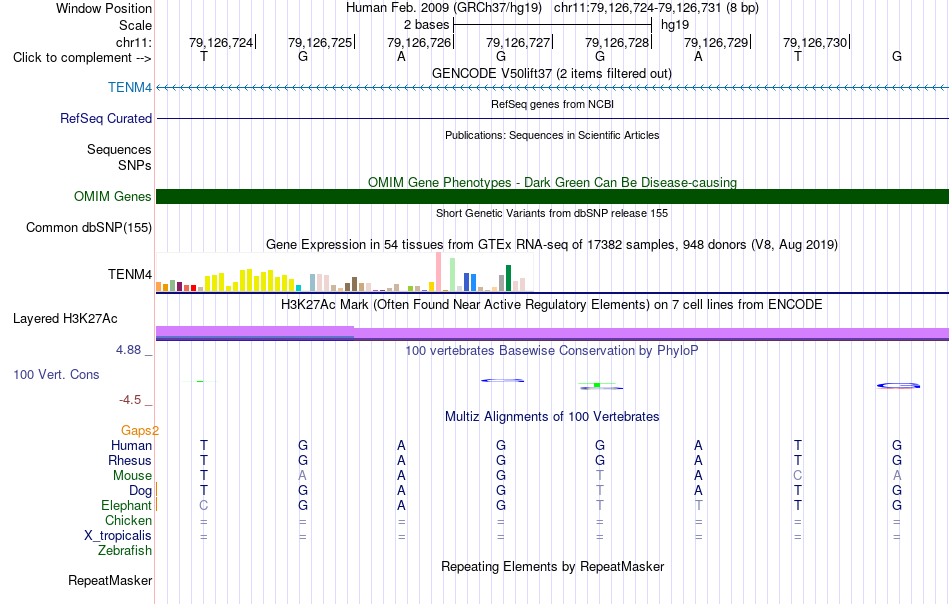Click Mouse row grey C under 79,126,730
950x604 pixels.
click(797, 476)
